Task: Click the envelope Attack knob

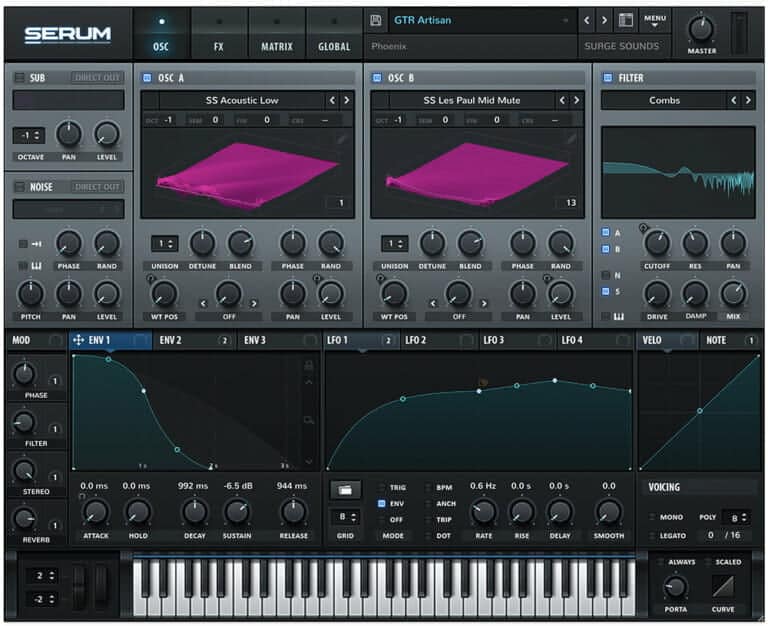Action: point(96,512)
